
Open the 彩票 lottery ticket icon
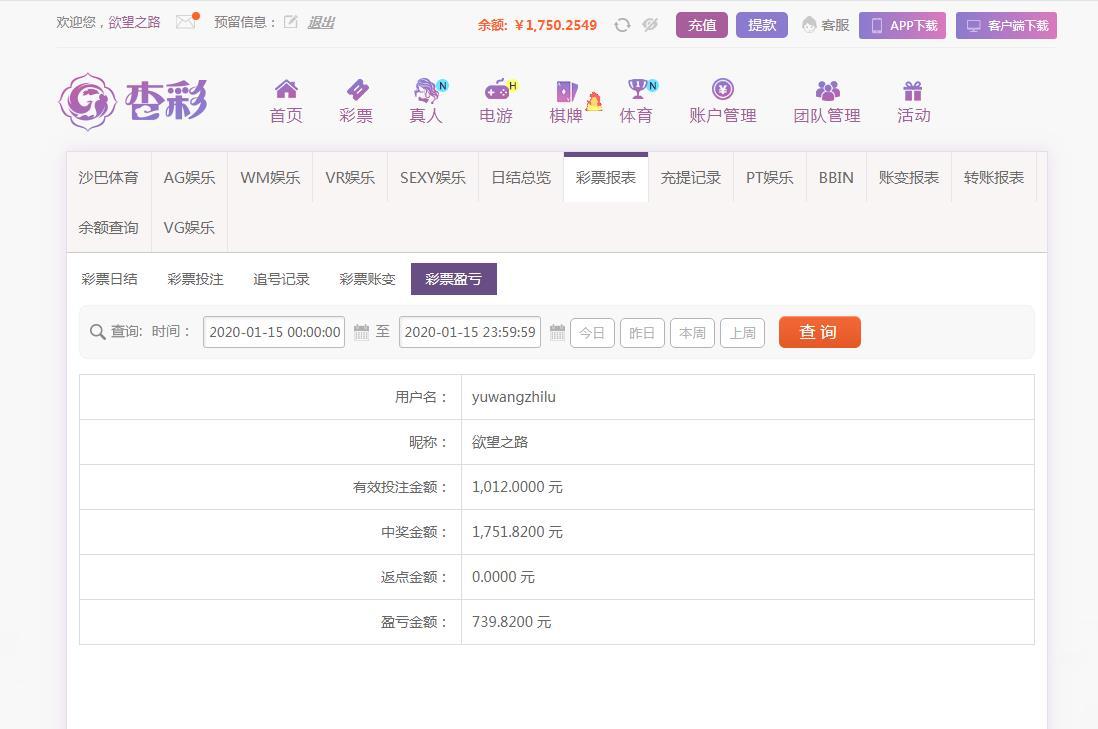coord(356,90)
